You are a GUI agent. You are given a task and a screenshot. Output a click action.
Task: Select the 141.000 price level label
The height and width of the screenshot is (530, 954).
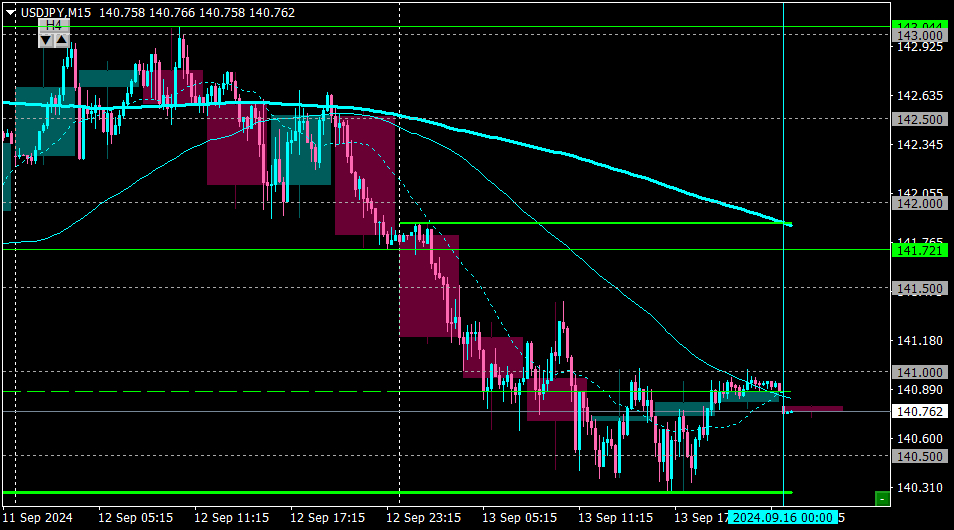point(919,372)
